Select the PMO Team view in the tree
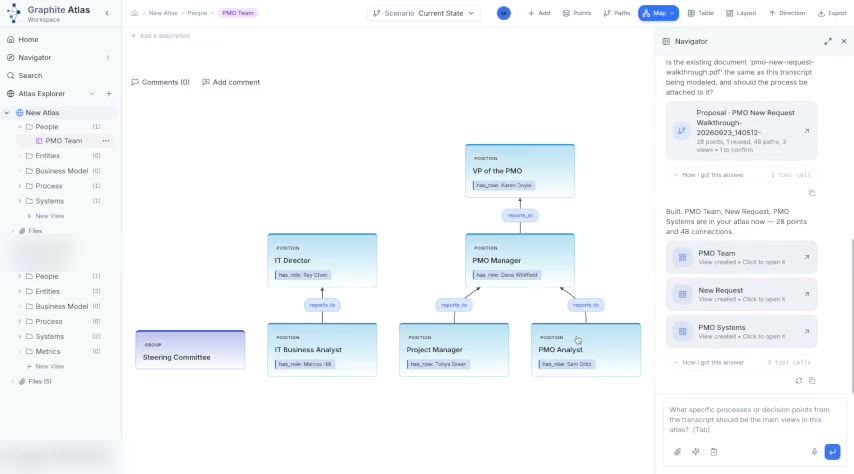This screenshot has height=474, width=854. [64, 141]
